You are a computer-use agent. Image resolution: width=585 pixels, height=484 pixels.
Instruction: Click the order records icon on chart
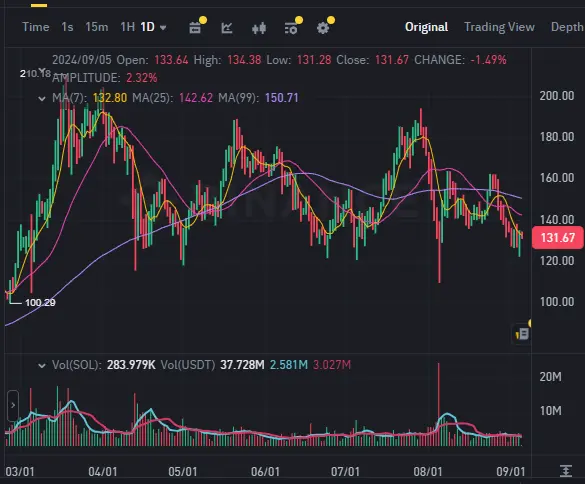point(522,334)
